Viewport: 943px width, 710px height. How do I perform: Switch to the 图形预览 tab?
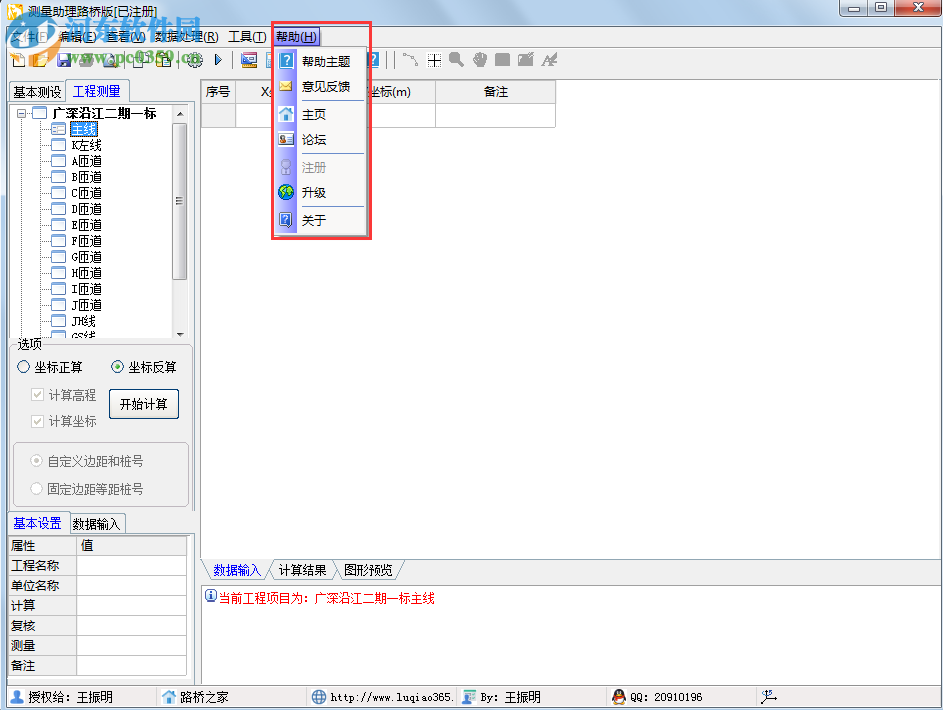coord(368,570)
